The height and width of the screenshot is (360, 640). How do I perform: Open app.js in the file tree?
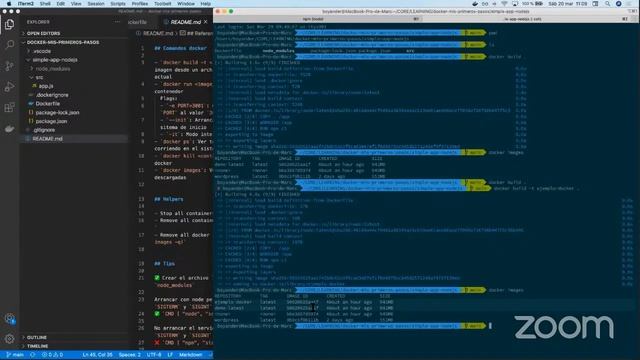click(46, 86)
